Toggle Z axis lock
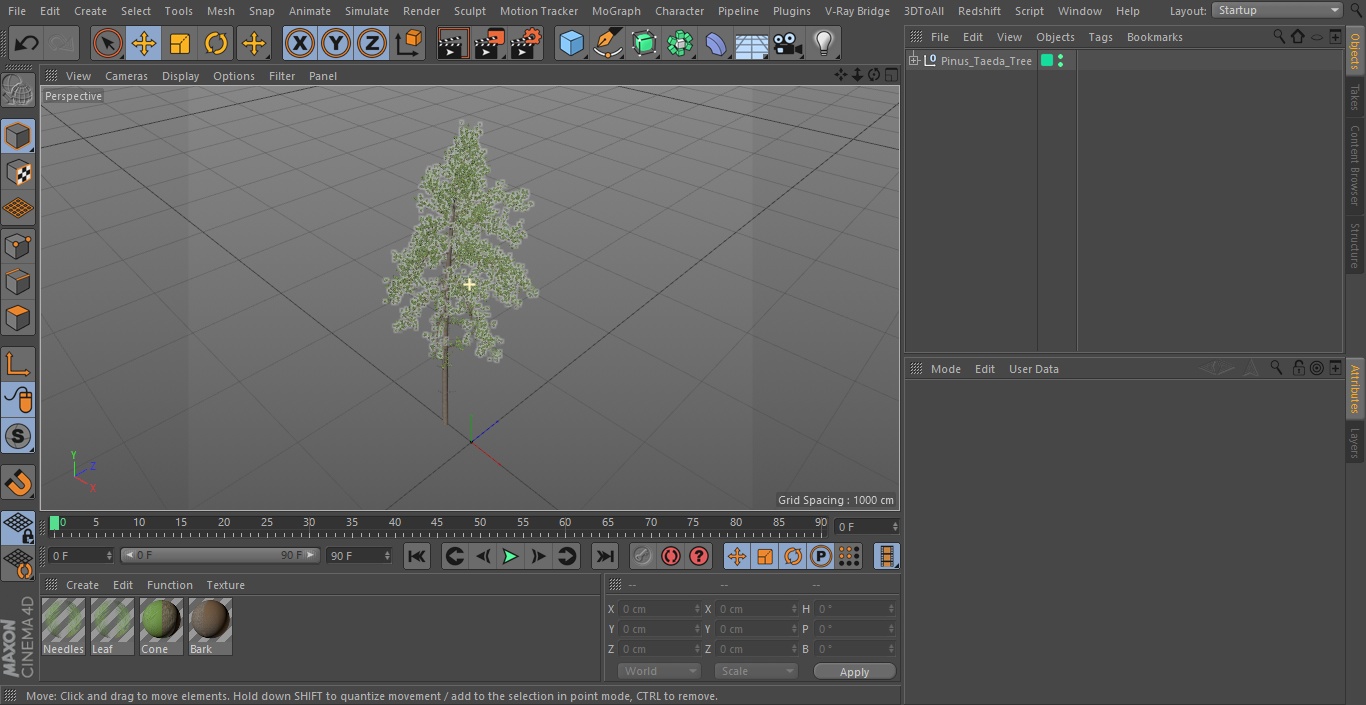The height and width of the screenshot is (705, 1366). [372, 43]
